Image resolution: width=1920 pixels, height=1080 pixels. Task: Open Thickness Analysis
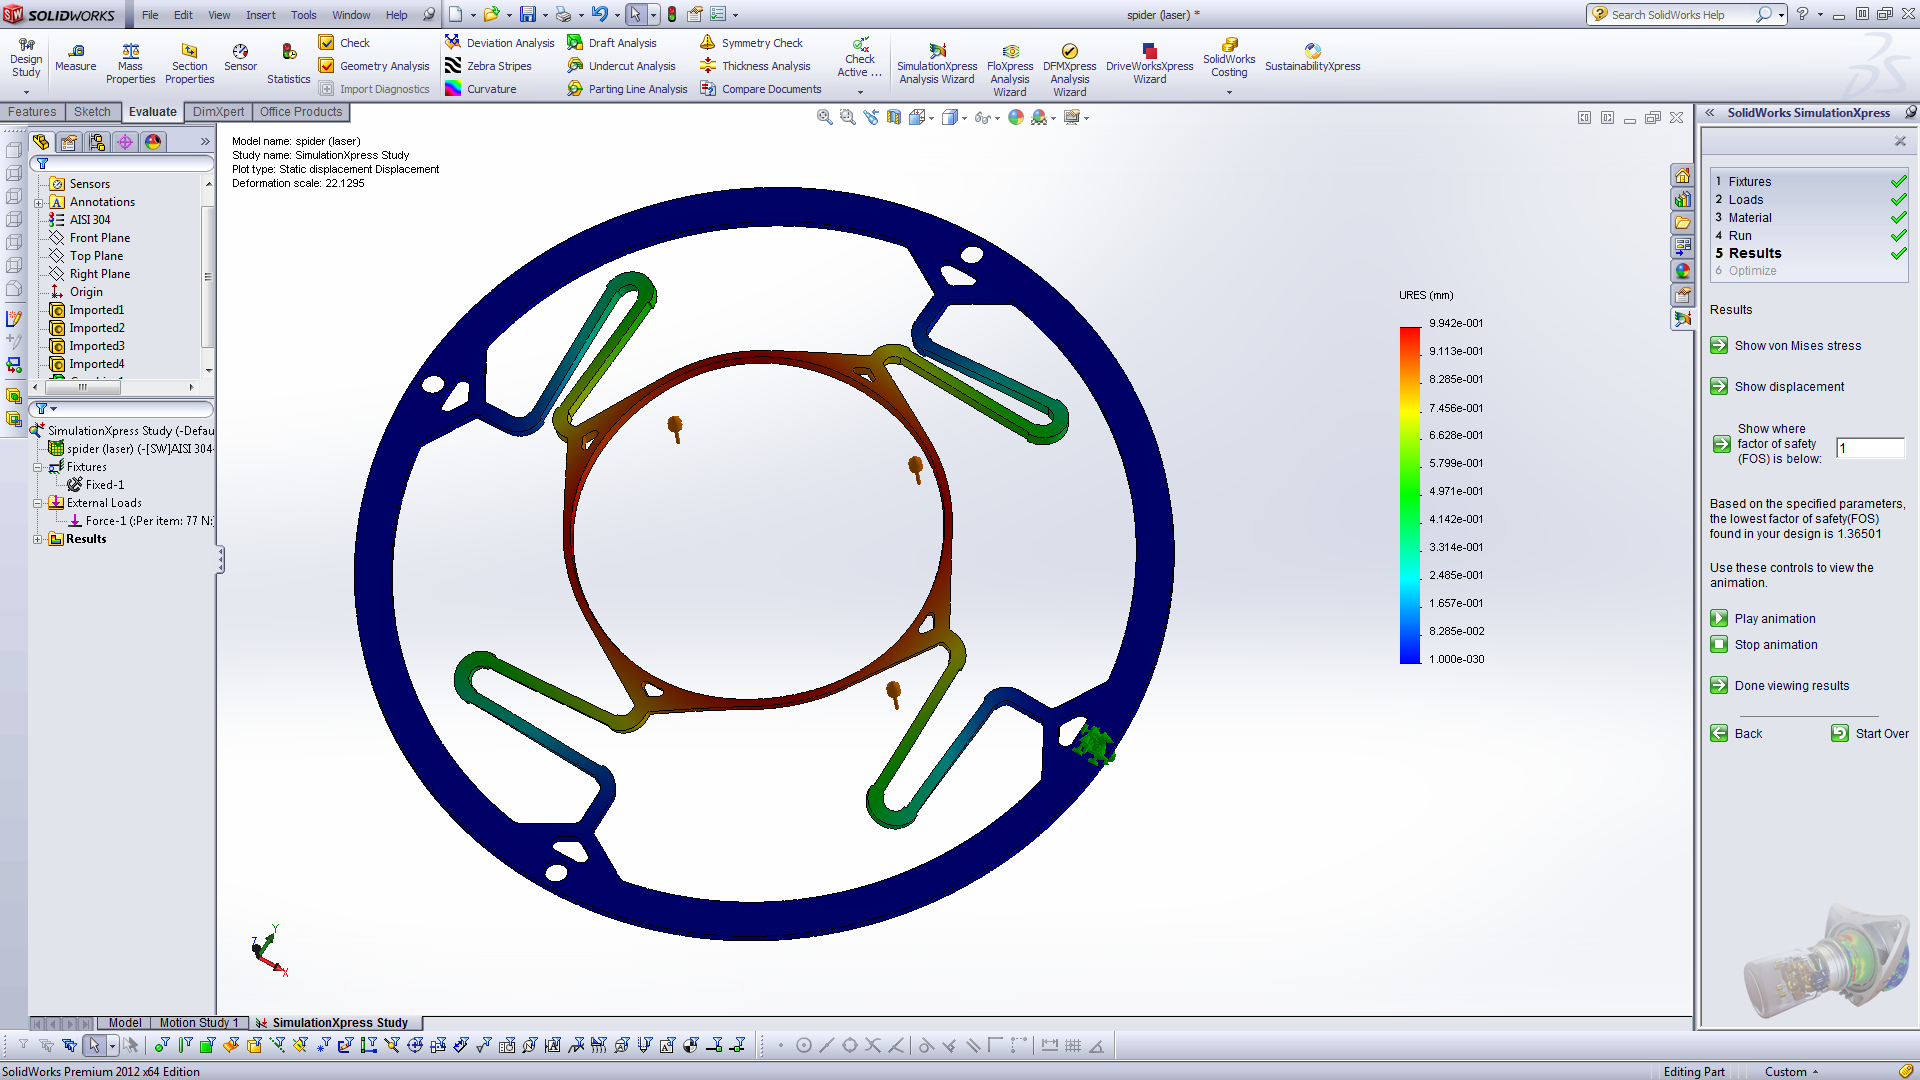[755, 66]
